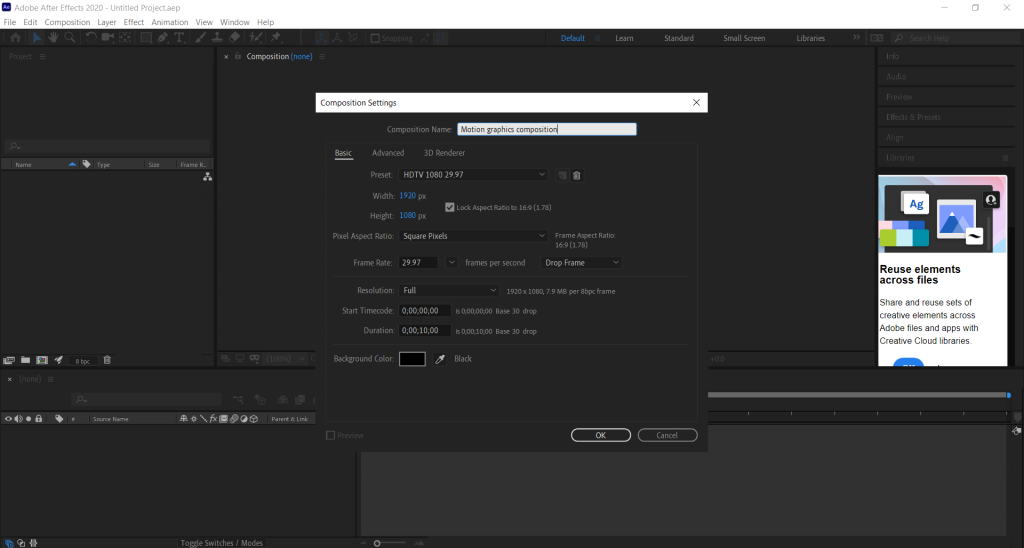The image size is (1024, 548).
Task: Open the Drop Frame dropdown
Action: coord(581,263)
